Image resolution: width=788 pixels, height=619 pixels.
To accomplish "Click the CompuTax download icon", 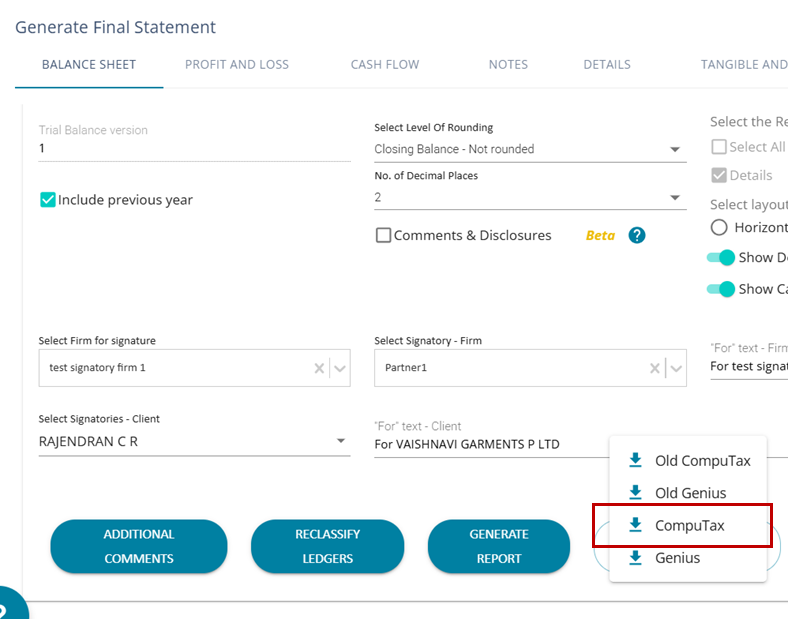I will pos(634,525).
